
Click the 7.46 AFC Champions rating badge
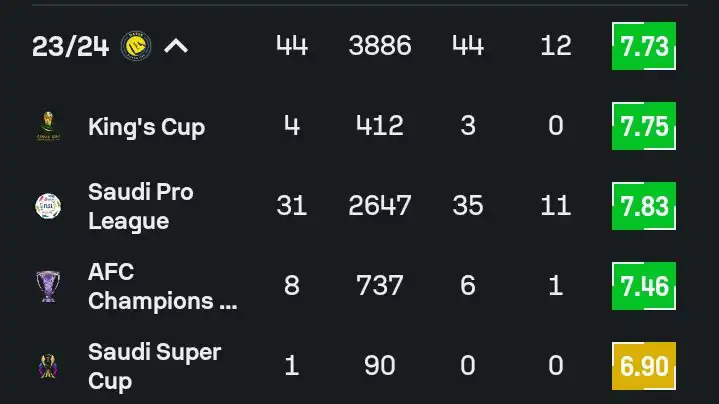click(643, 286)
